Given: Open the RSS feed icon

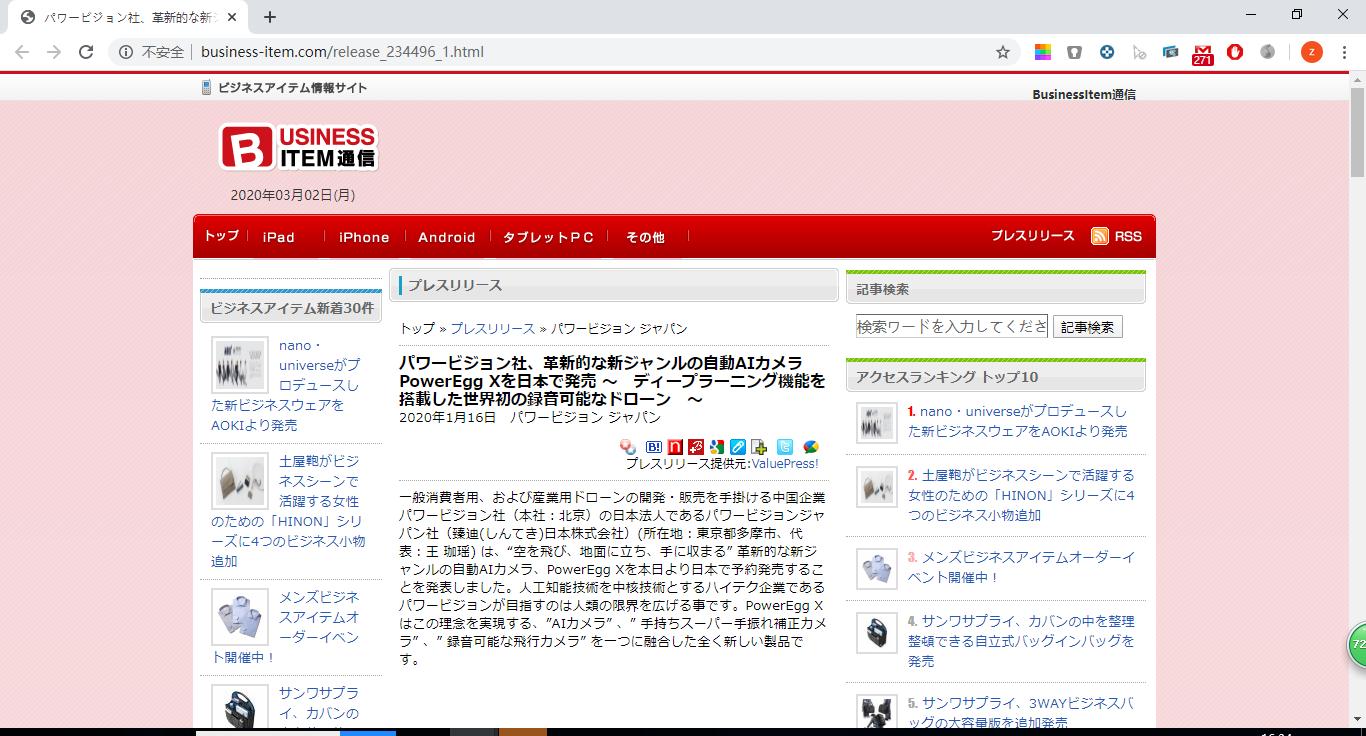Looking at the screenshot, I should pos(1101,236).
